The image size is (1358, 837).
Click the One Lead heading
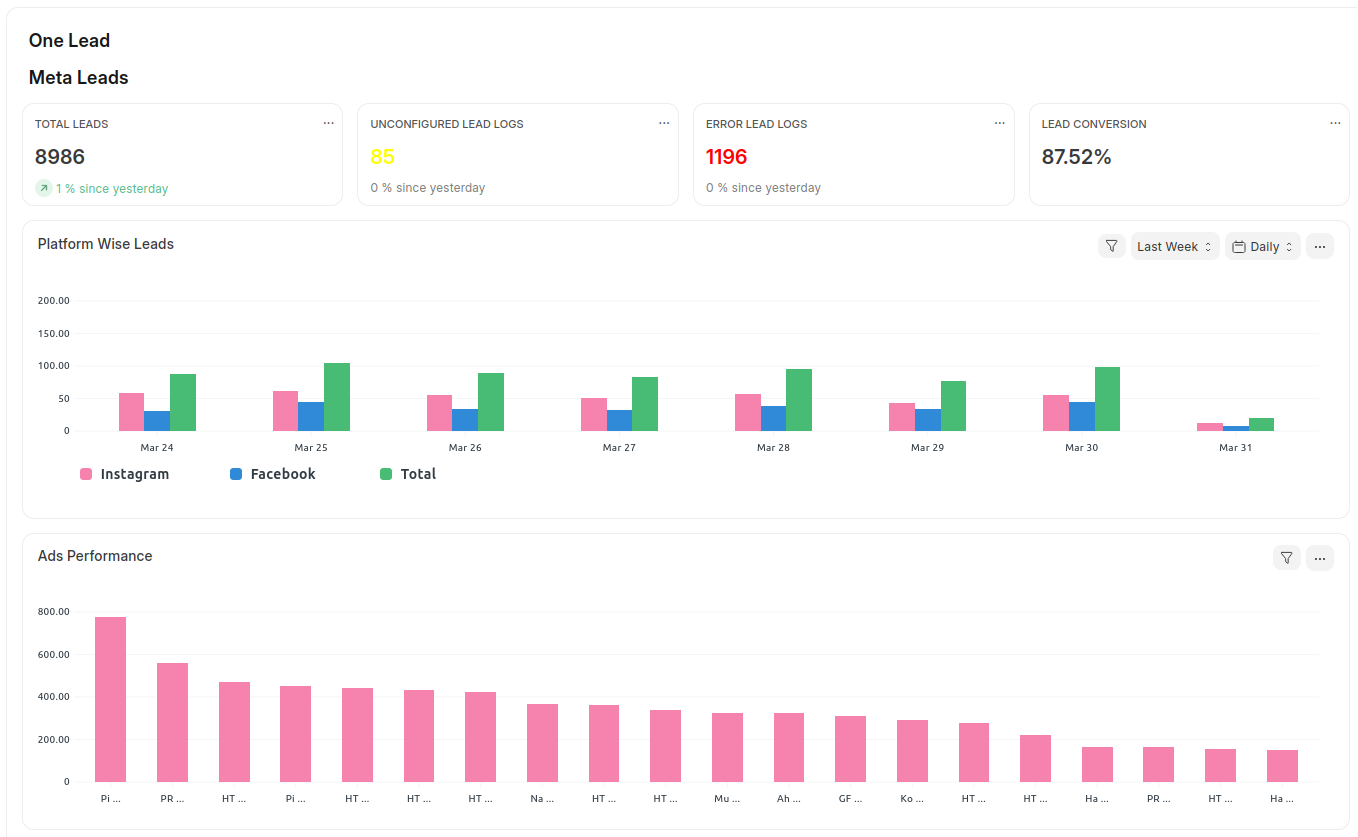click(69, 41)
